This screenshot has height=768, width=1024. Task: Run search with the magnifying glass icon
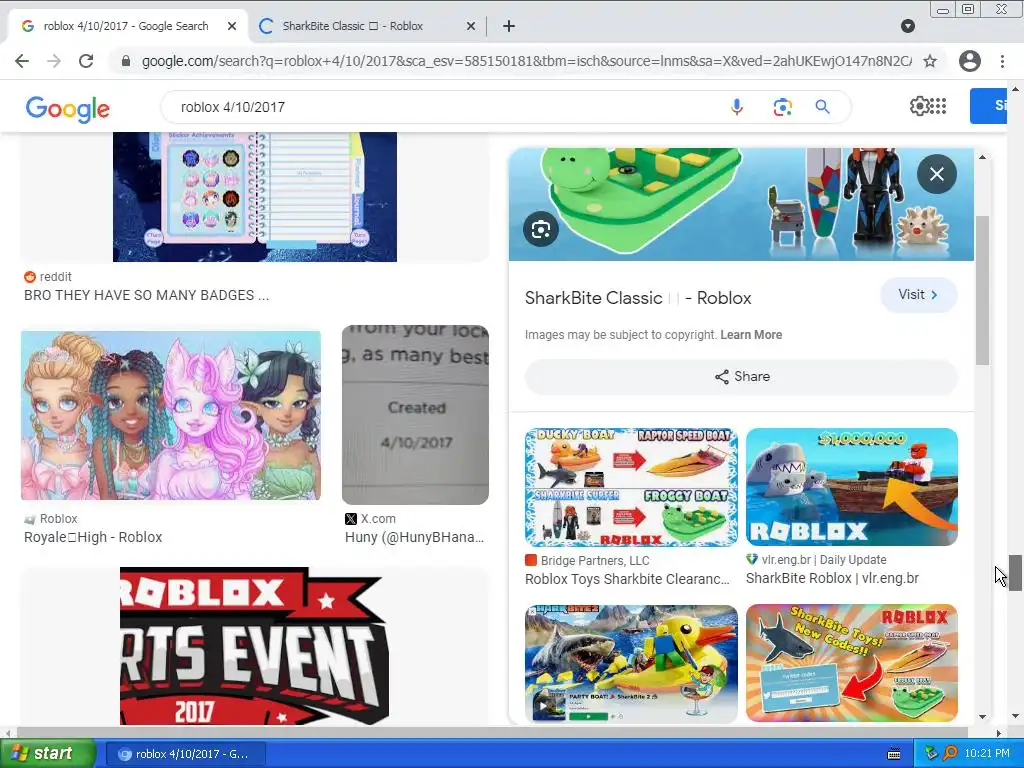click(822, 107)
